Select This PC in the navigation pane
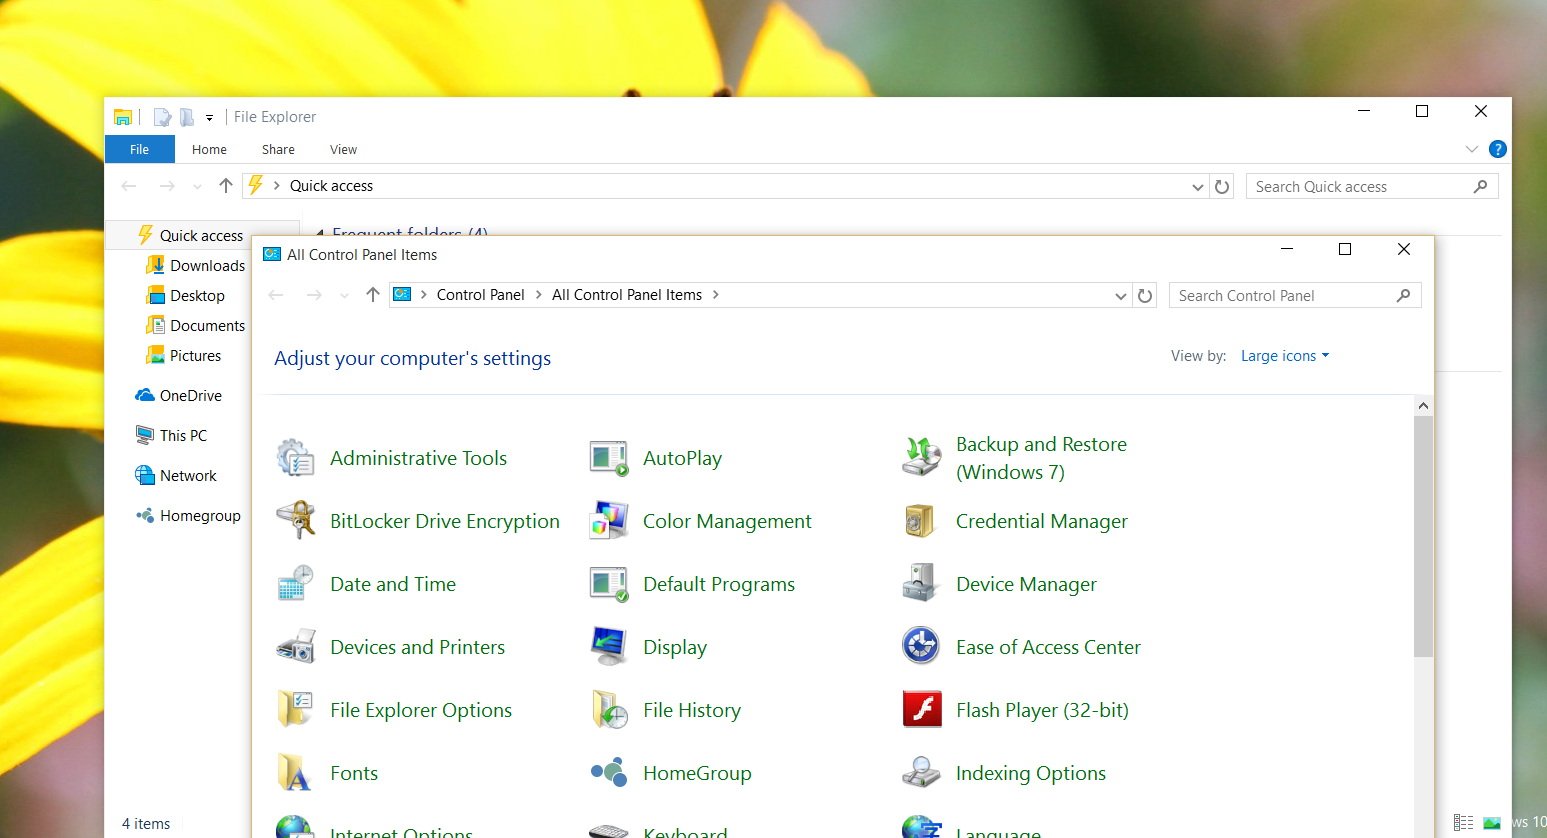 (171, 435)
